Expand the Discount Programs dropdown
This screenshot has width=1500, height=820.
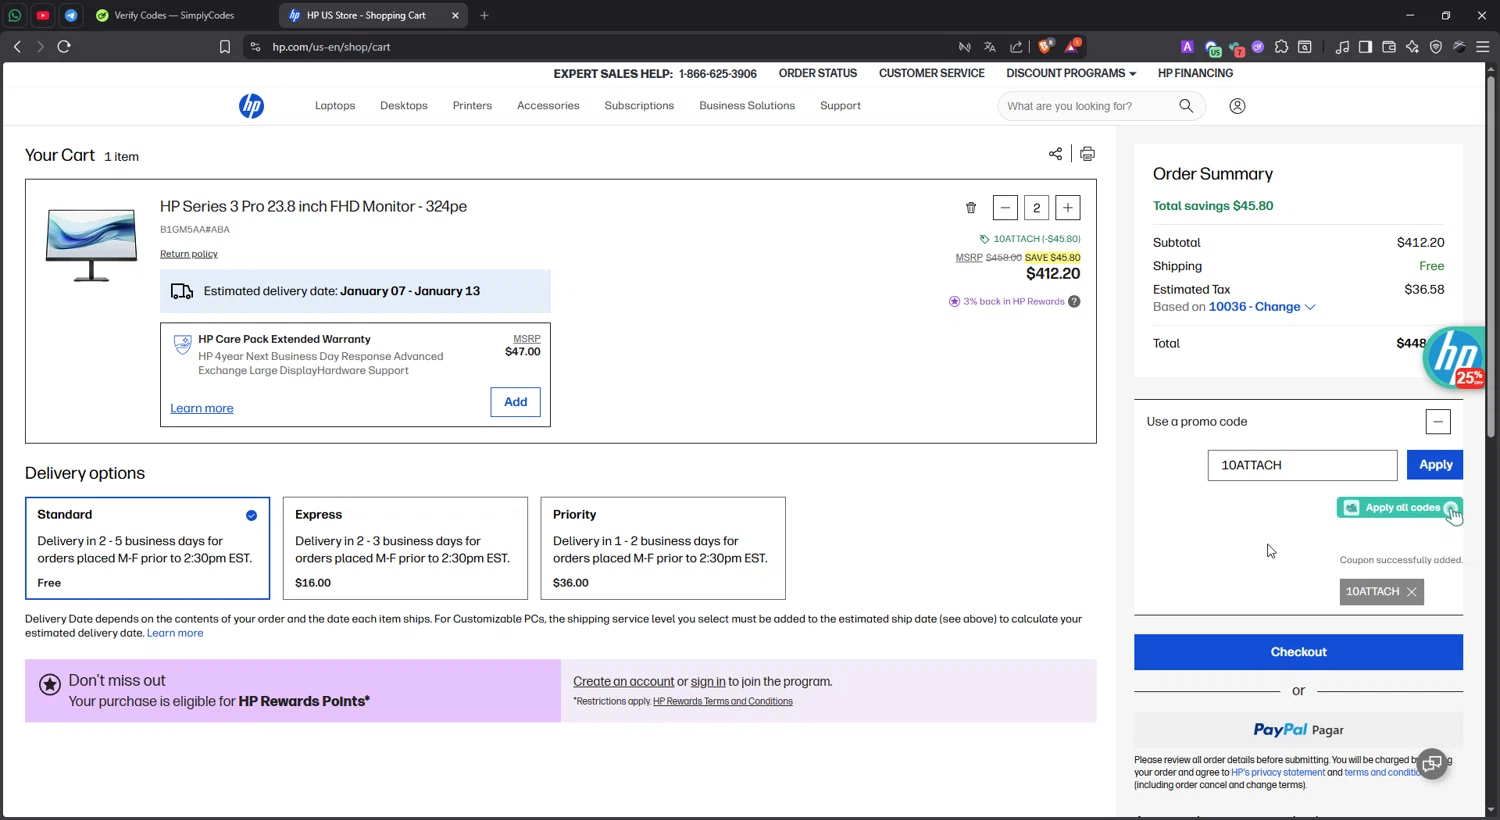pos(1071,73)
